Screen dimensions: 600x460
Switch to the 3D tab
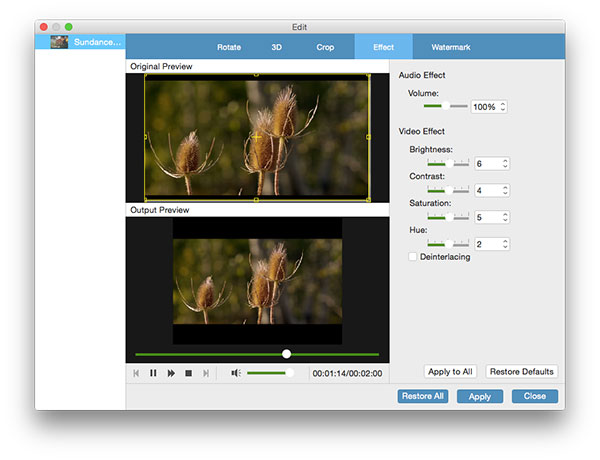[x=276, y=47]
